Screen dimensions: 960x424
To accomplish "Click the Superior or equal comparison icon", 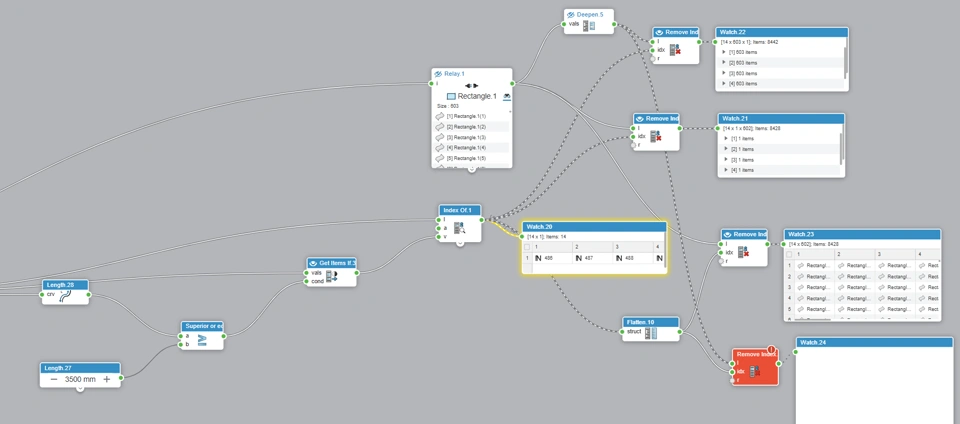I will (x=202, y=340).
